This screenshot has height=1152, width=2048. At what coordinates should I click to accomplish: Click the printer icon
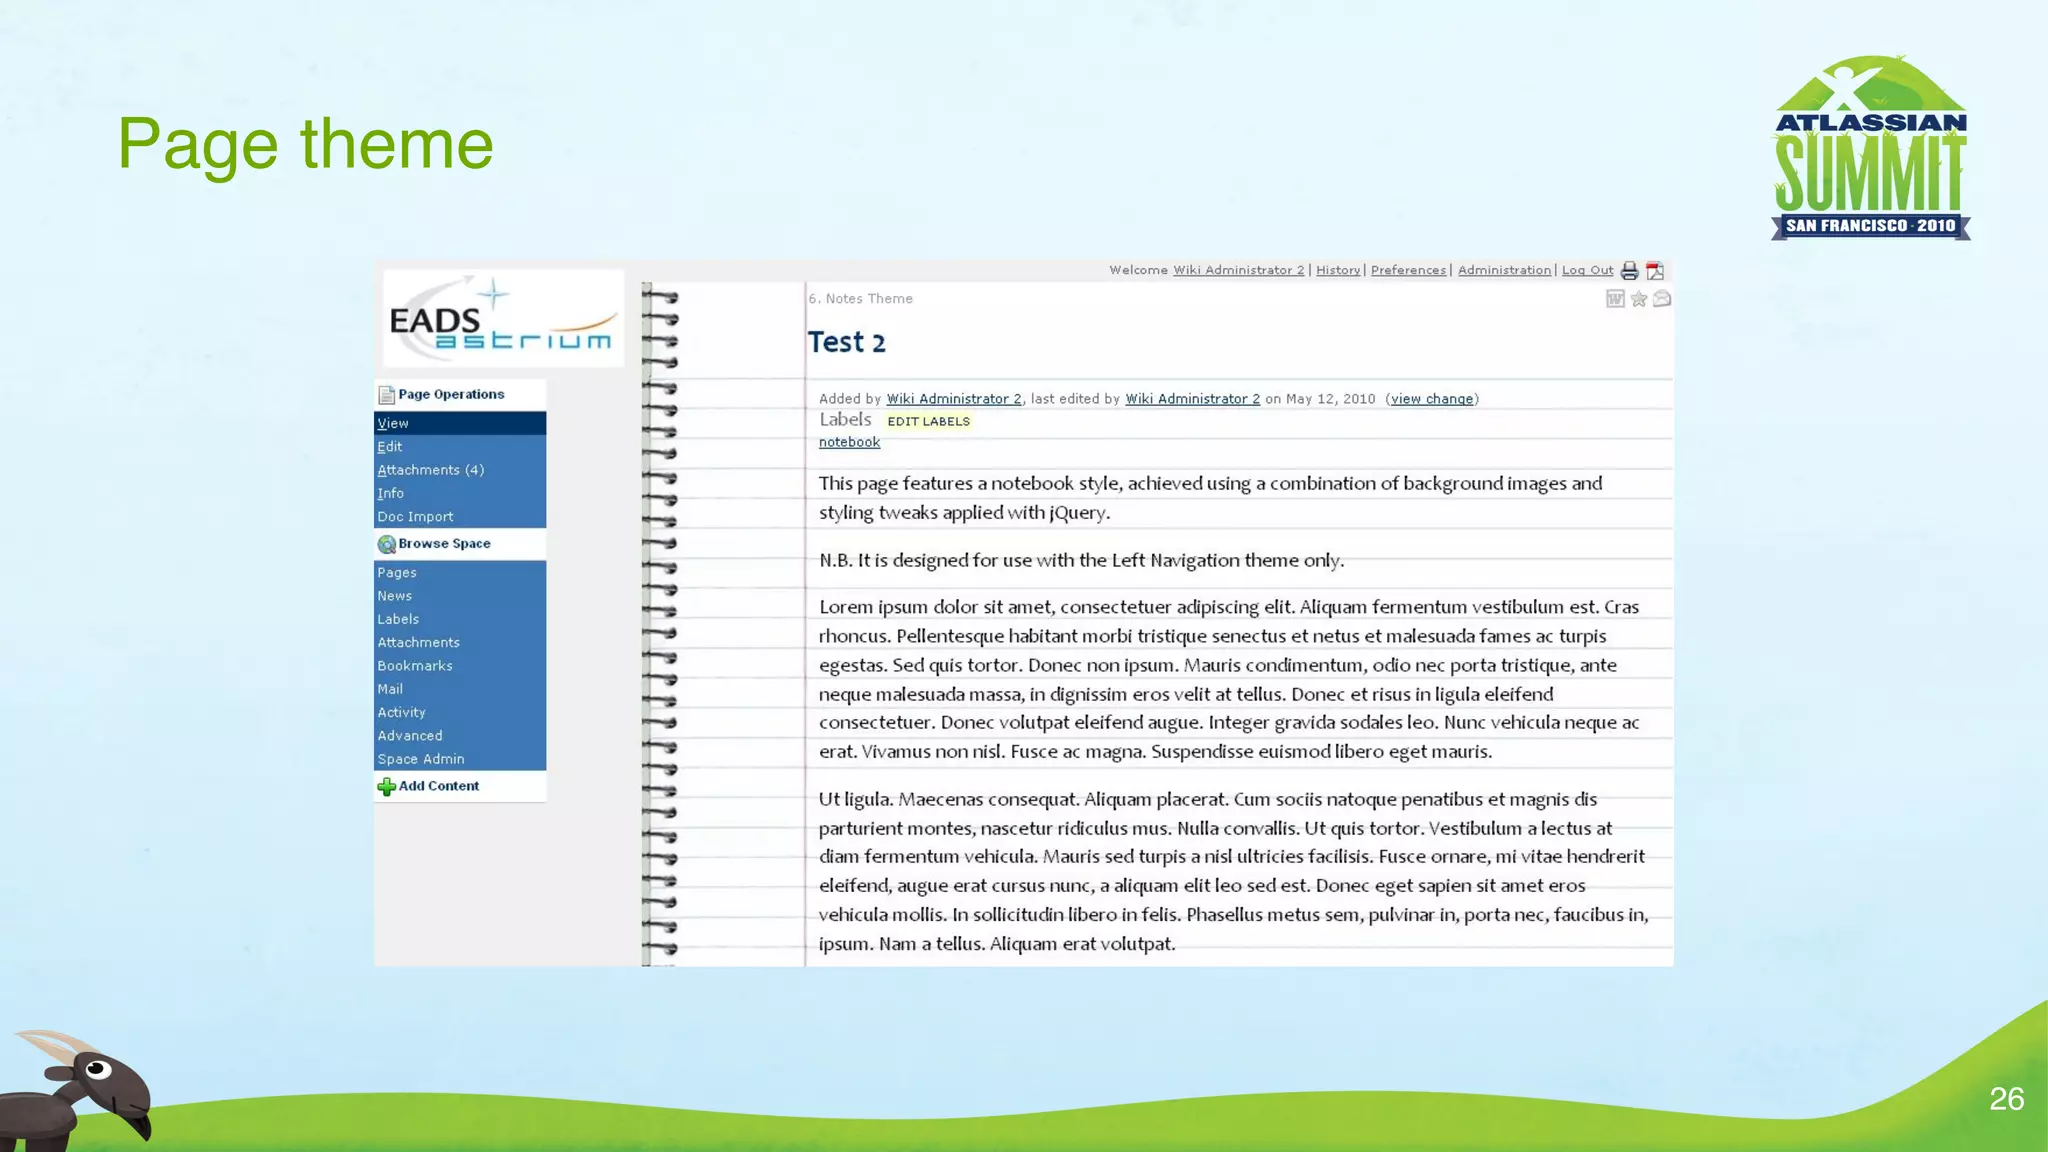click(x=1629, y=271)
